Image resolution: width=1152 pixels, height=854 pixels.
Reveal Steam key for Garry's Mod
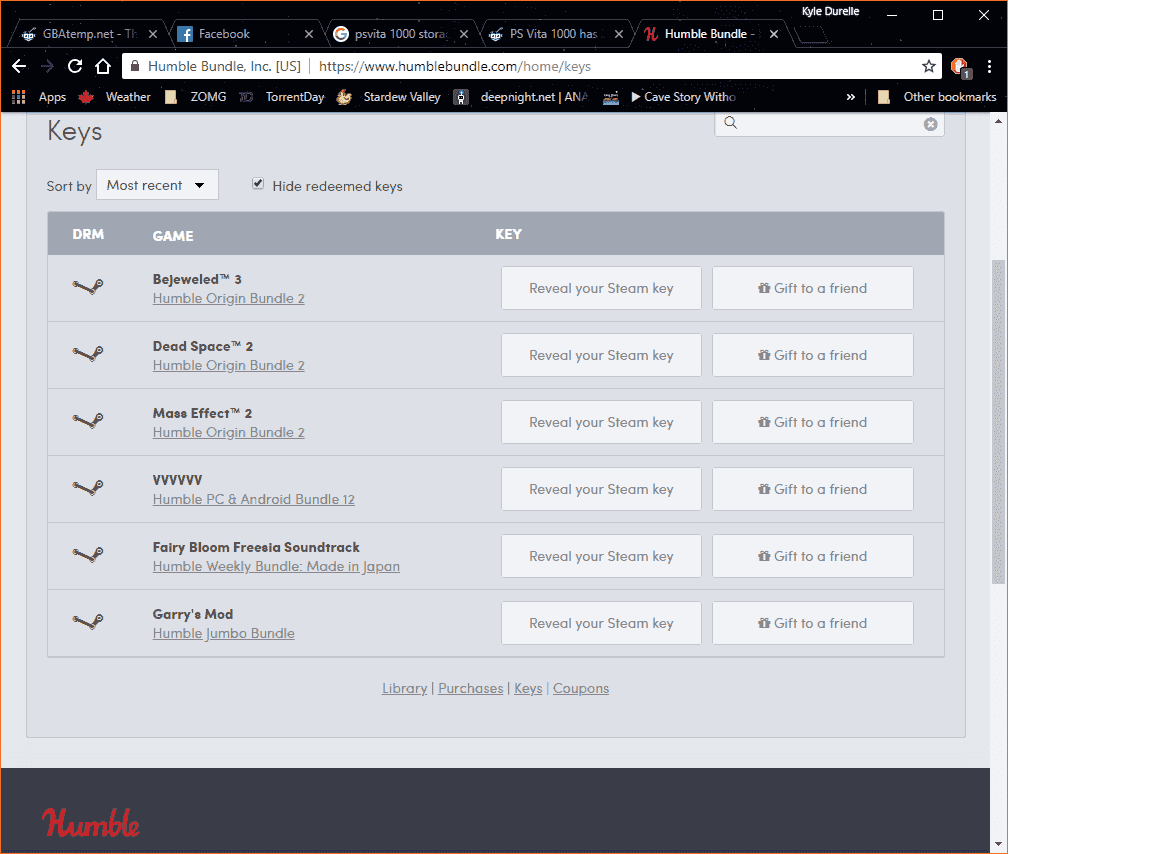click(x=601, y=623)
